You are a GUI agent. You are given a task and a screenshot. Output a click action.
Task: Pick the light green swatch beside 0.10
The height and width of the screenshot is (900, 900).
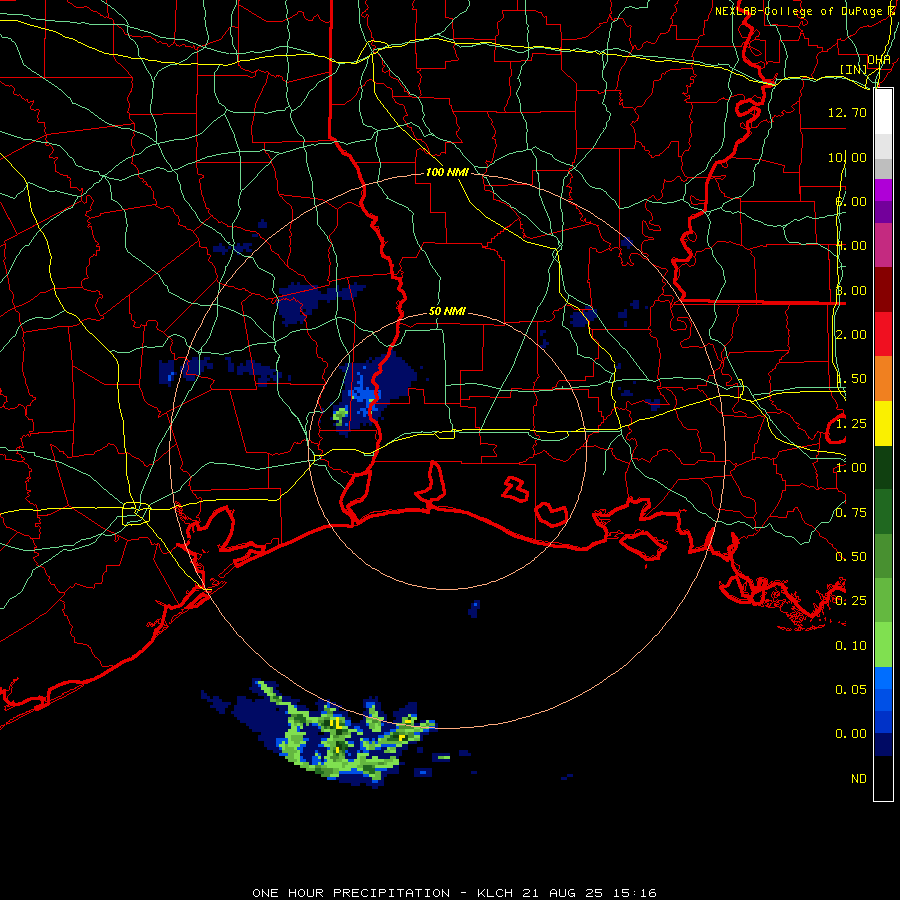883,645
